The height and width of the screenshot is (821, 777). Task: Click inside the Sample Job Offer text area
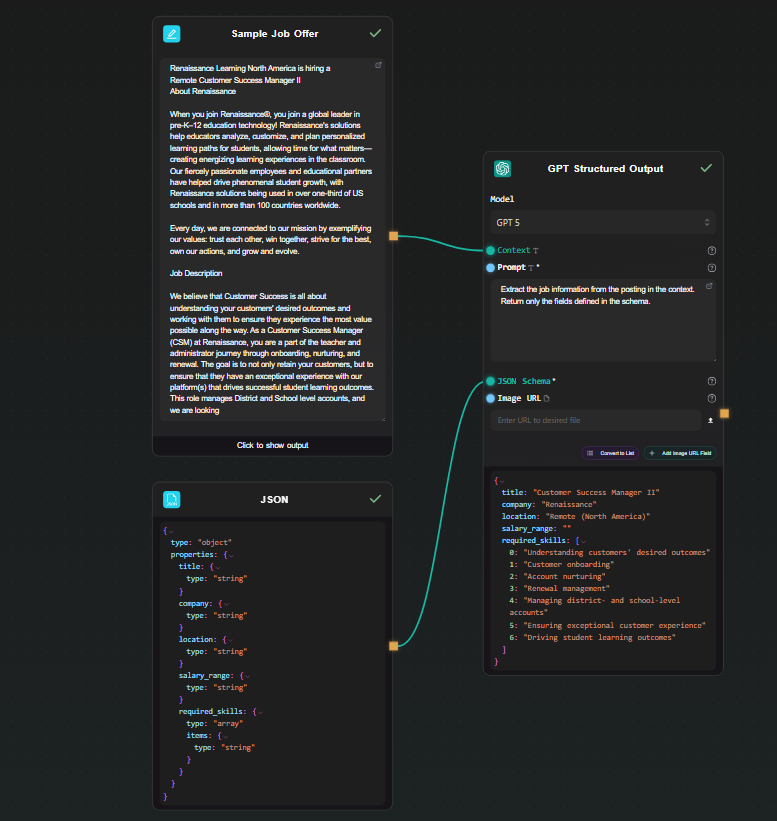coord(272,239)
